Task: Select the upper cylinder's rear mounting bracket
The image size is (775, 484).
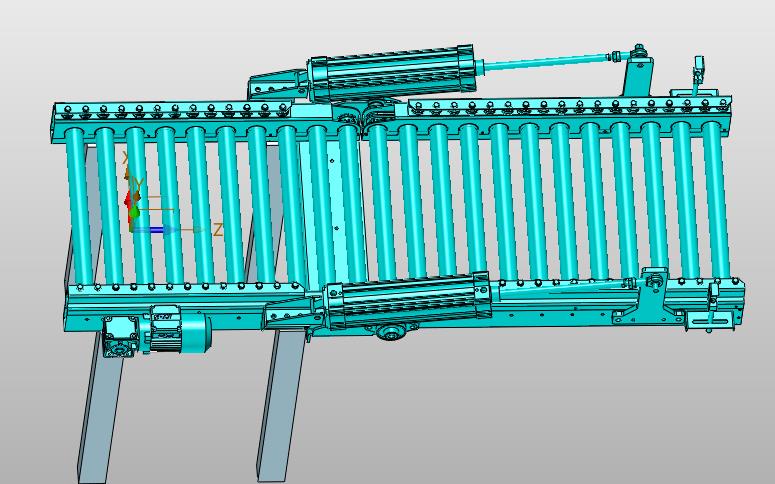Action: click(x=278, y=85)
